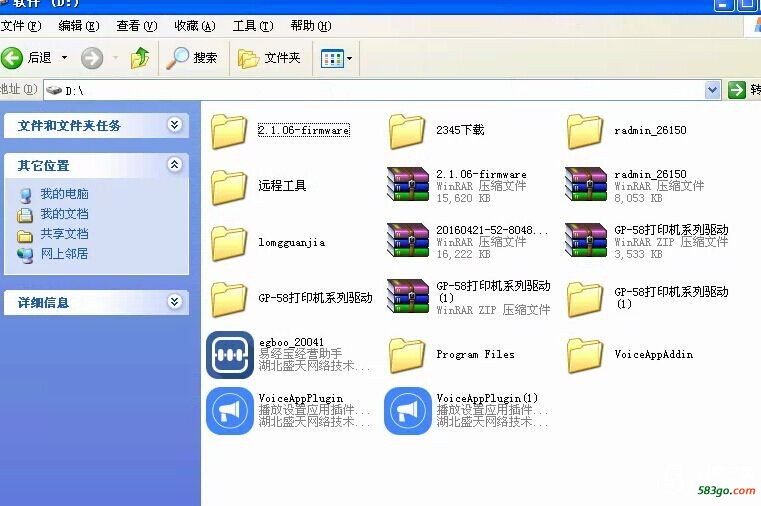Open Forward button history dropdown arrow
Screen dimensions: 761x506
tap(116, 58)
